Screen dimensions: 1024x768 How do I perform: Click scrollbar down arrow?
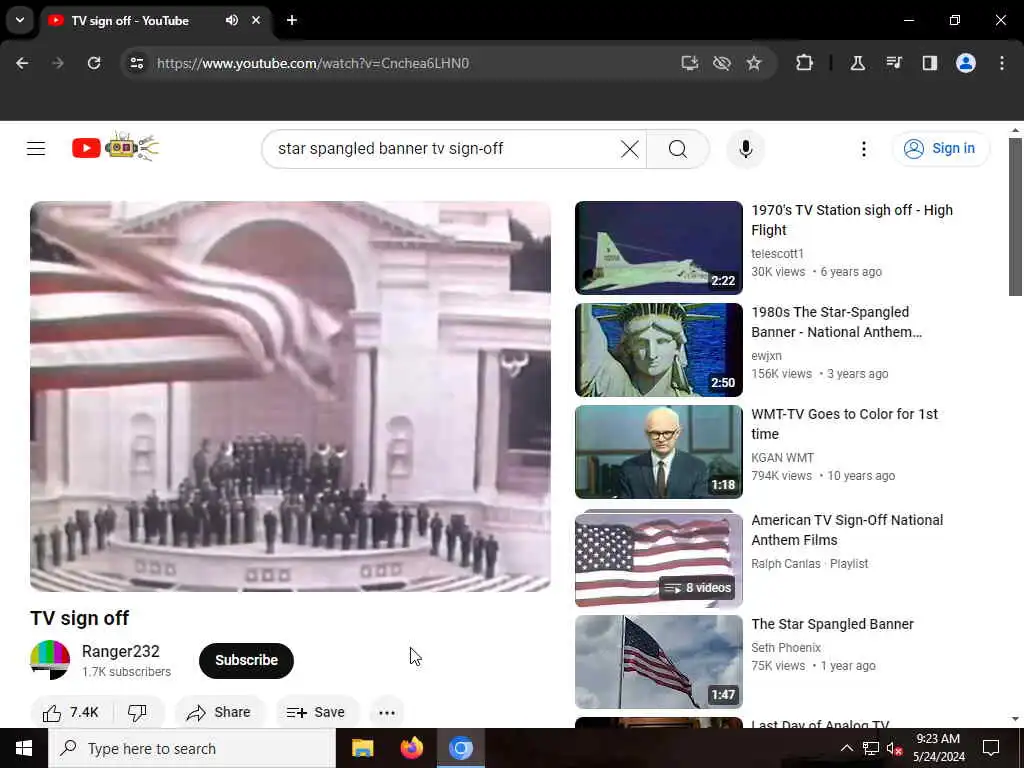(1015, 719)
